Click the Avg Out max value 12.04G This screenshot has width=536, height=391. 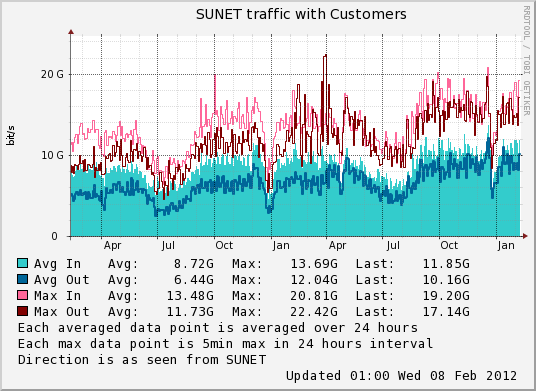click(x=314, y=280)
